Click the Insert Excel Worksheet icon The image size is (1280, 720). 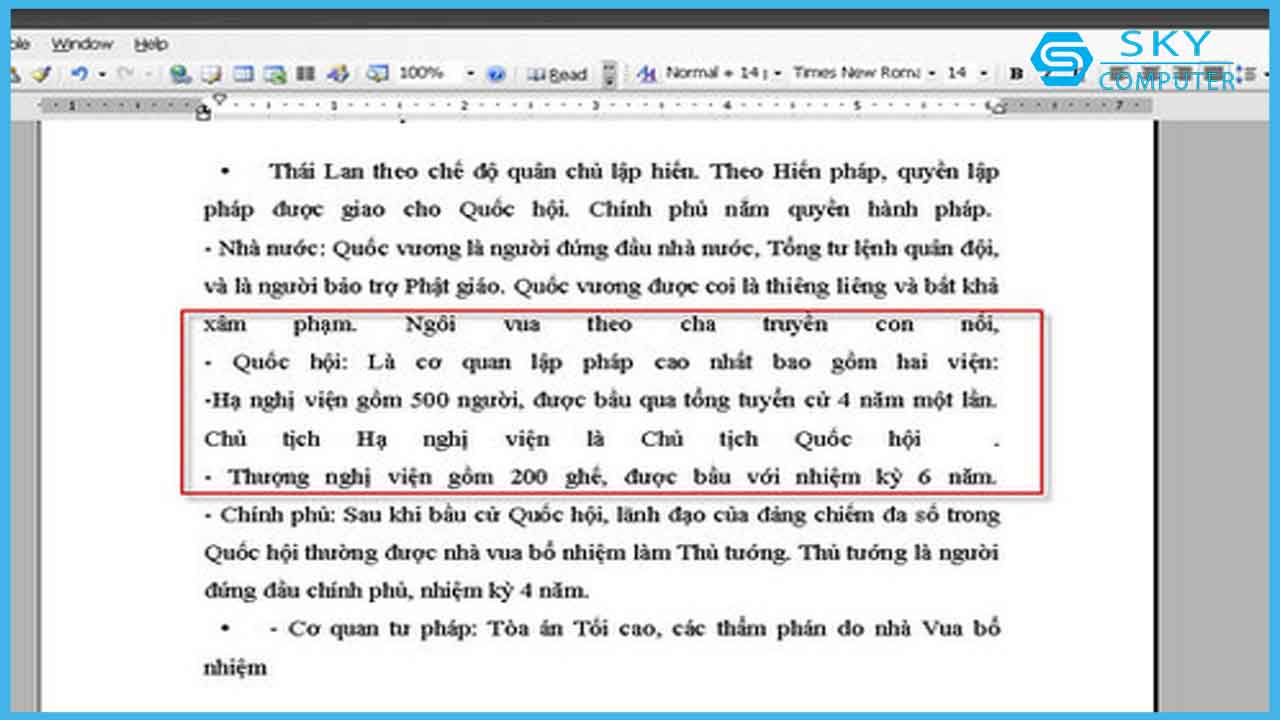pos(275,74)
